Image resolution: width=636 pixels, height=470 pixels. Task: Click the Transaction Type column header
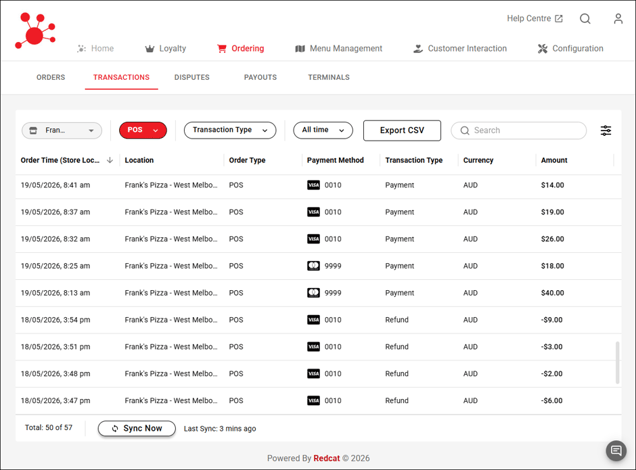pyautogui.click(x=414, y=160)
